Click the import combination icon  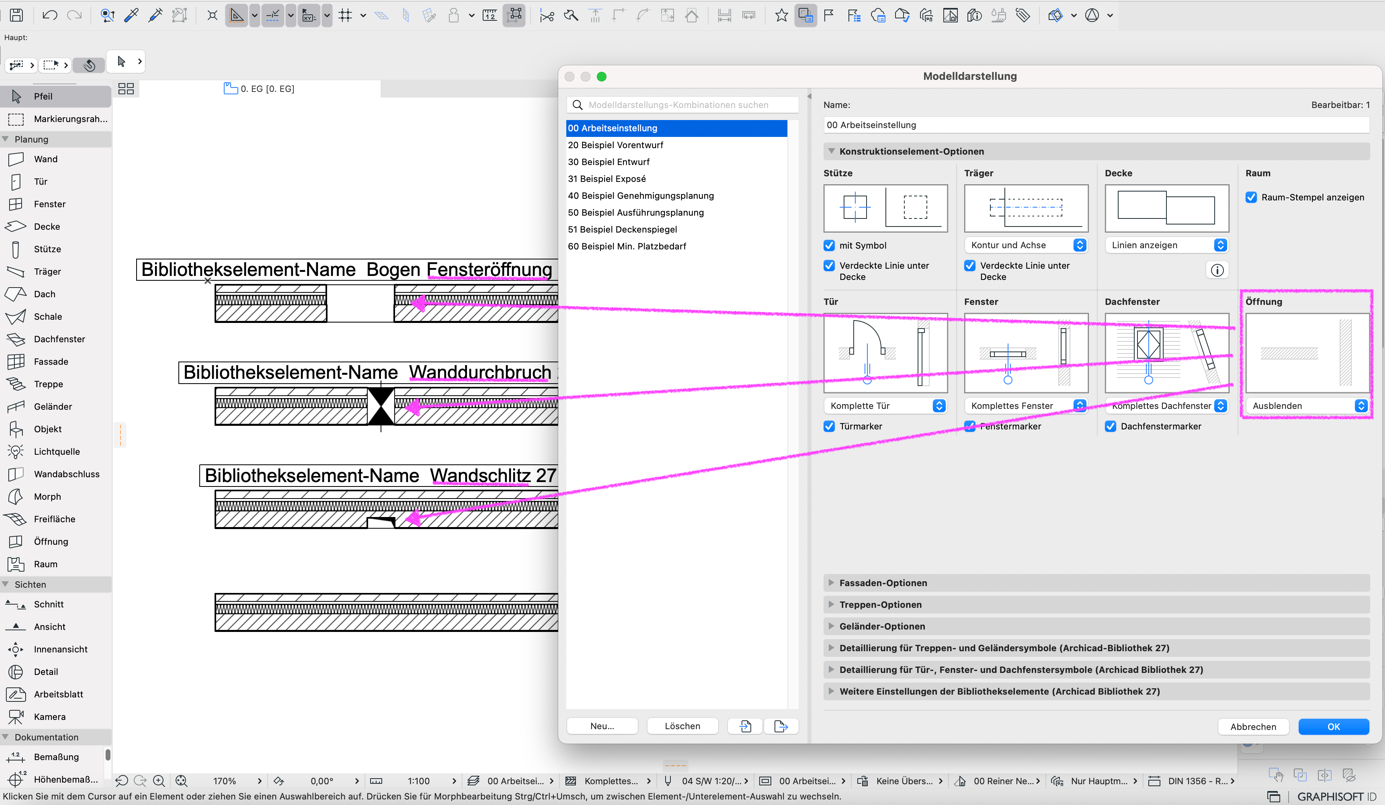745,726
